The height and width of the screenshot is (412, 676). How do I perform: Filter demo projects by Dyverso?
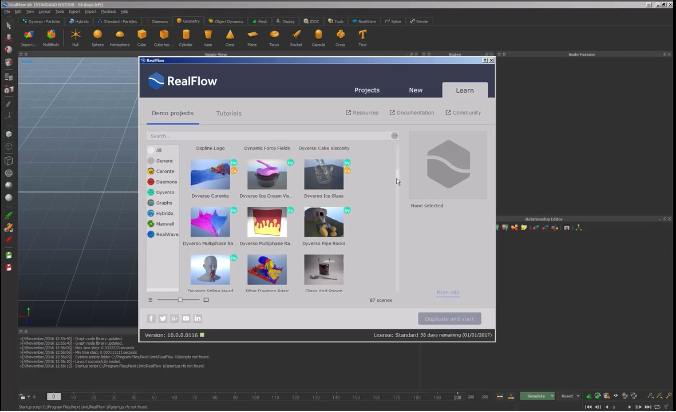(x=161, y=192)
